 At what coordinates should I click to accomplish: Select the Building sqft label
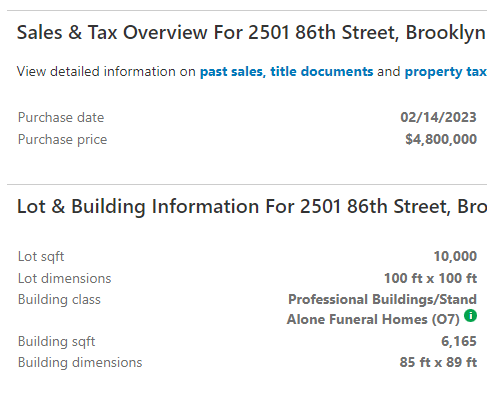coord(56,342)
